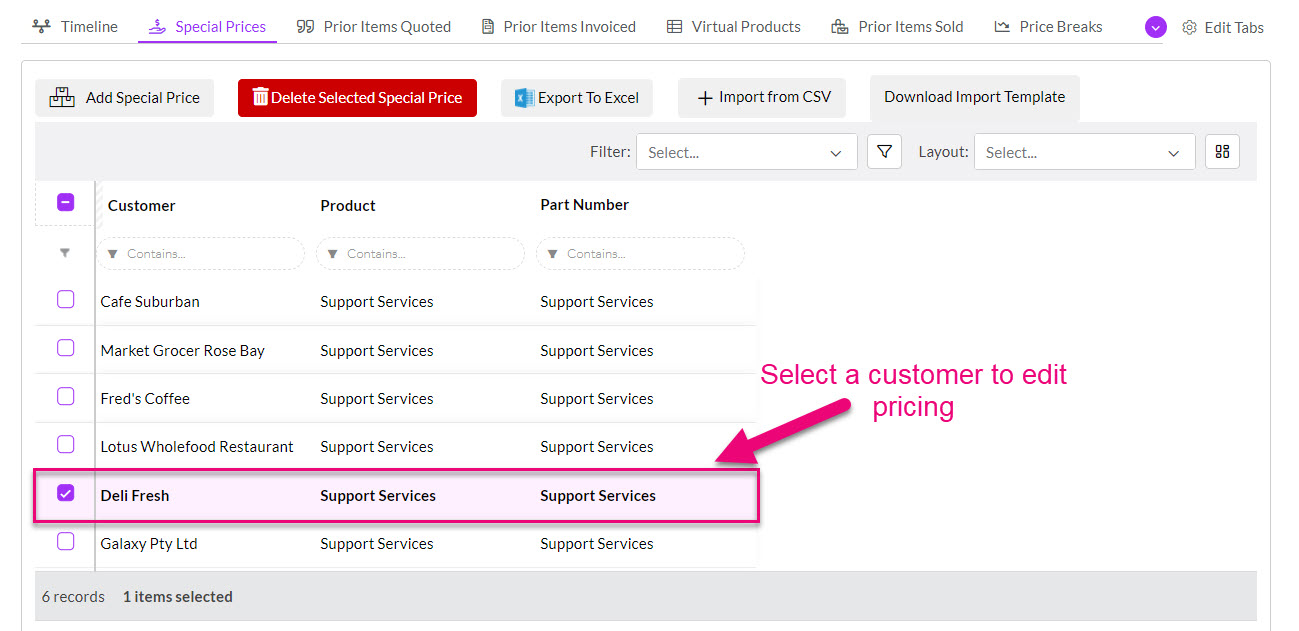Click the Excel icon in Export To Excel
The image size is (1299, 631).
point(523,98)
